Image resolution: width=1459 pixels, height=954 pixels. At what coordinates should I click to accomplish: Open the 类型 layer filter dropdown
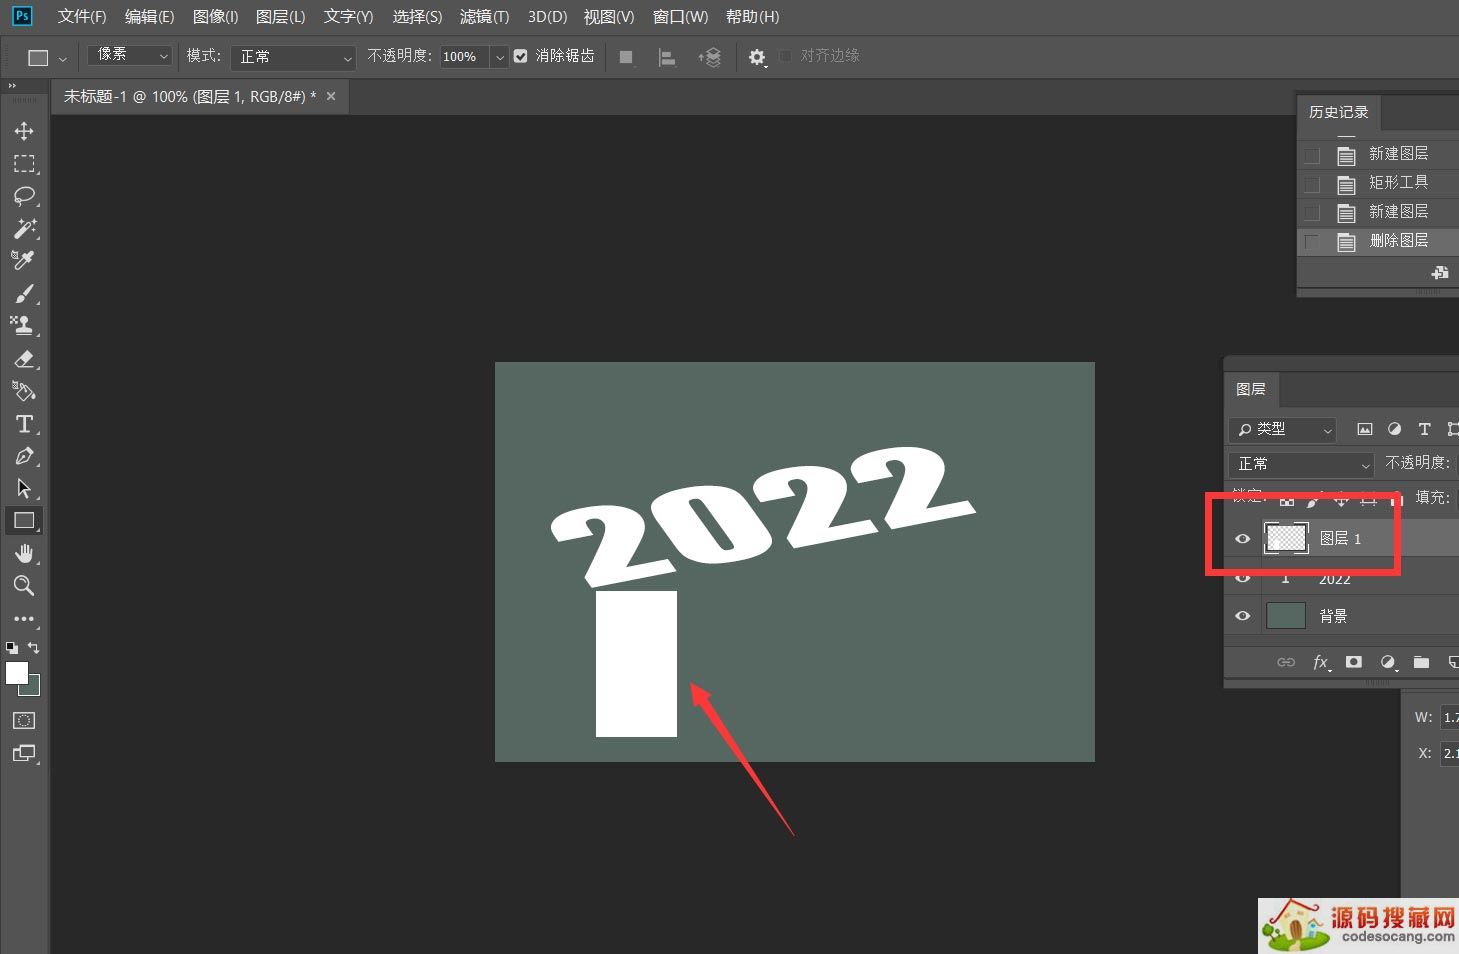tap(1282, 429)
